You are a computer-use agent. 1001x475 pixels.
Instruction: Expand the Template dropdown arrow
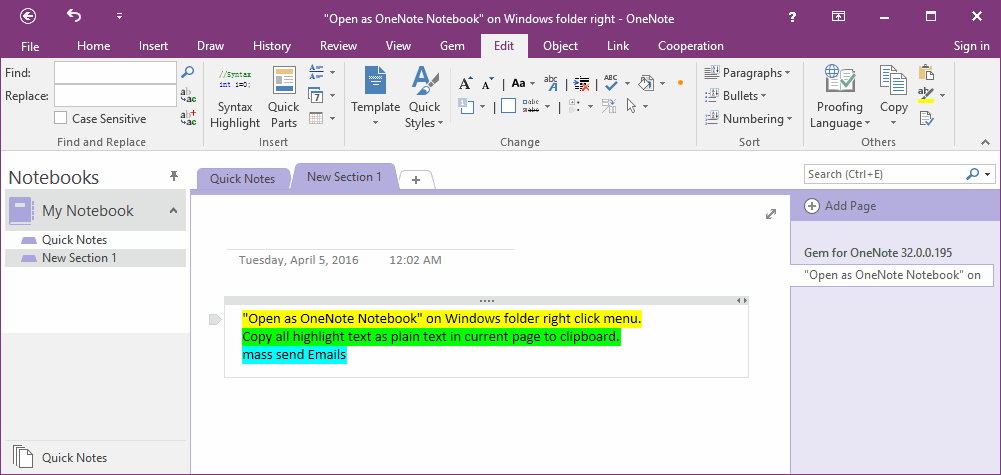click(x=375, y=123)
